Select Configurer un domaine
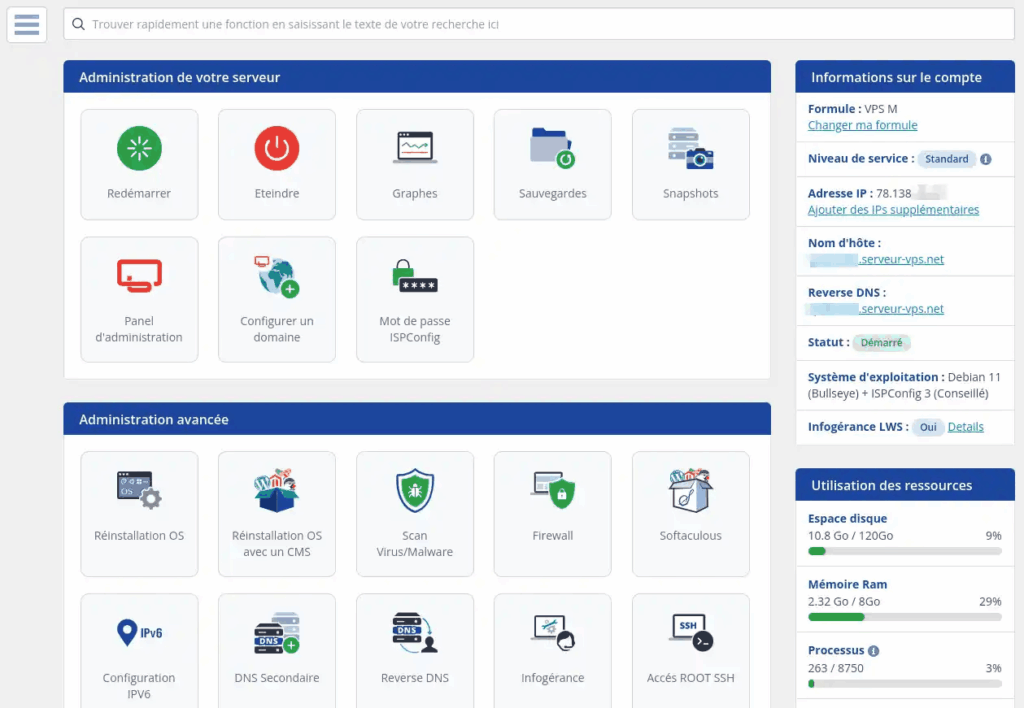 click(x=277, y=299)
